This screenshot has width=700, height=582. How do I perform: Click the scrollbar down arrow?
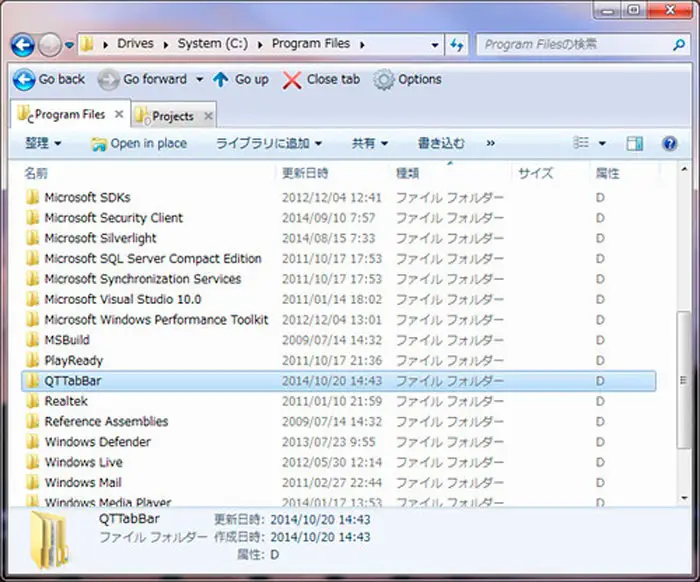pos(684,498)
